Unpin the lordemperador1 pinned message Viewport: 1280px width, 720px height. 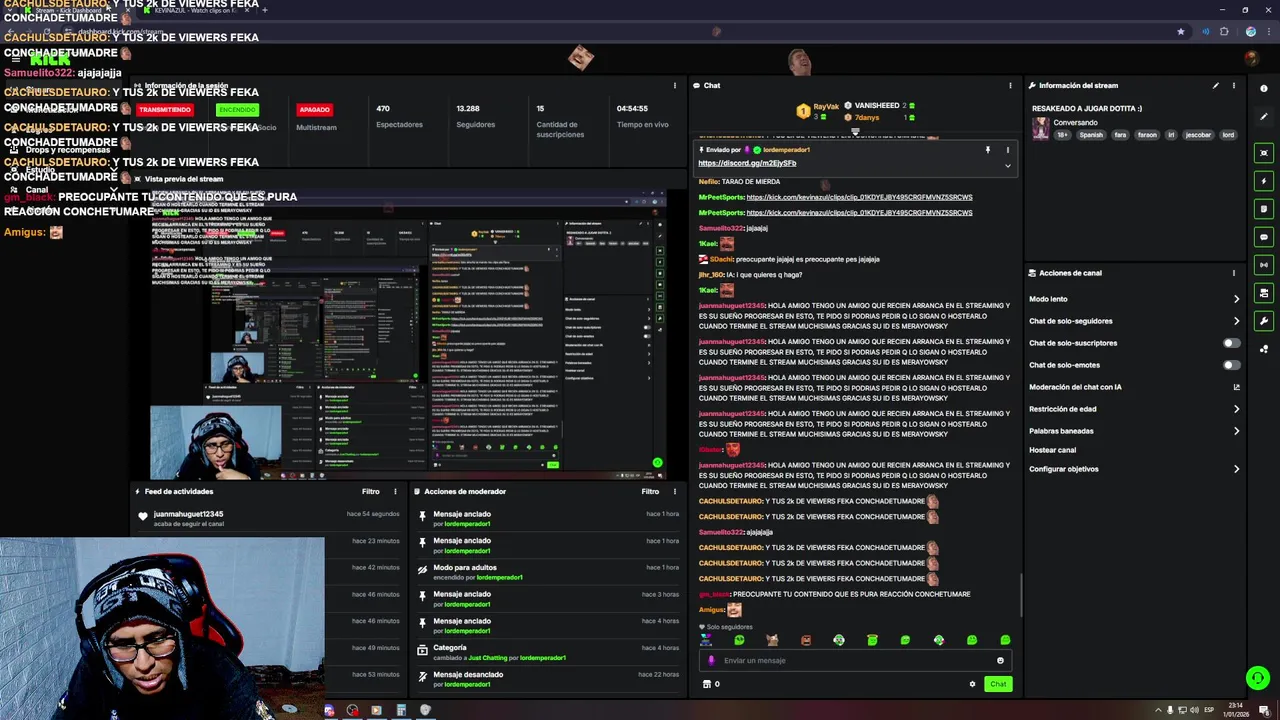(x=988, y=150)
